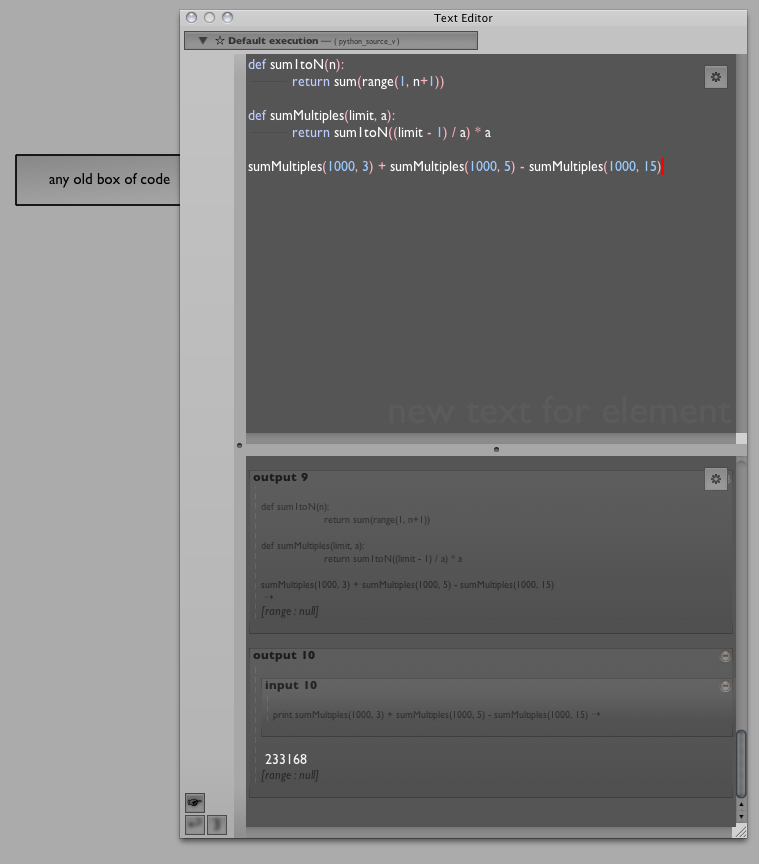Click the print statement inside input 10

[x=430, y=715]
